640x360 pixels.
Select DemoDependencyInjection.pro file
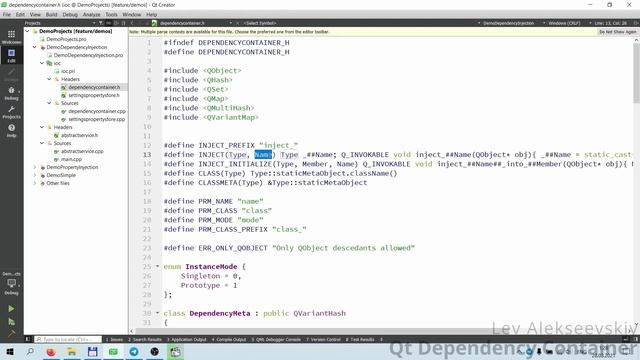click(88, 55)
